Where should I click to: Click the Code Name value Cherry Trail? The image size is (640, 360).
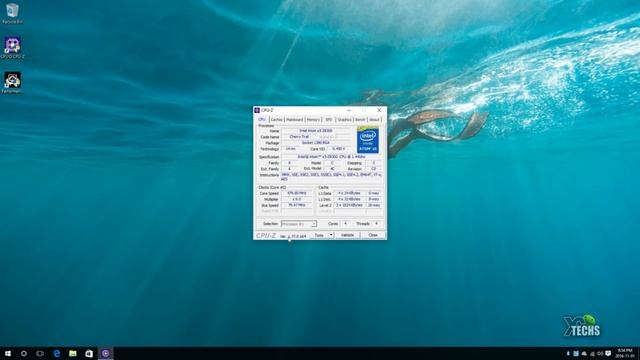pos(299,137)
